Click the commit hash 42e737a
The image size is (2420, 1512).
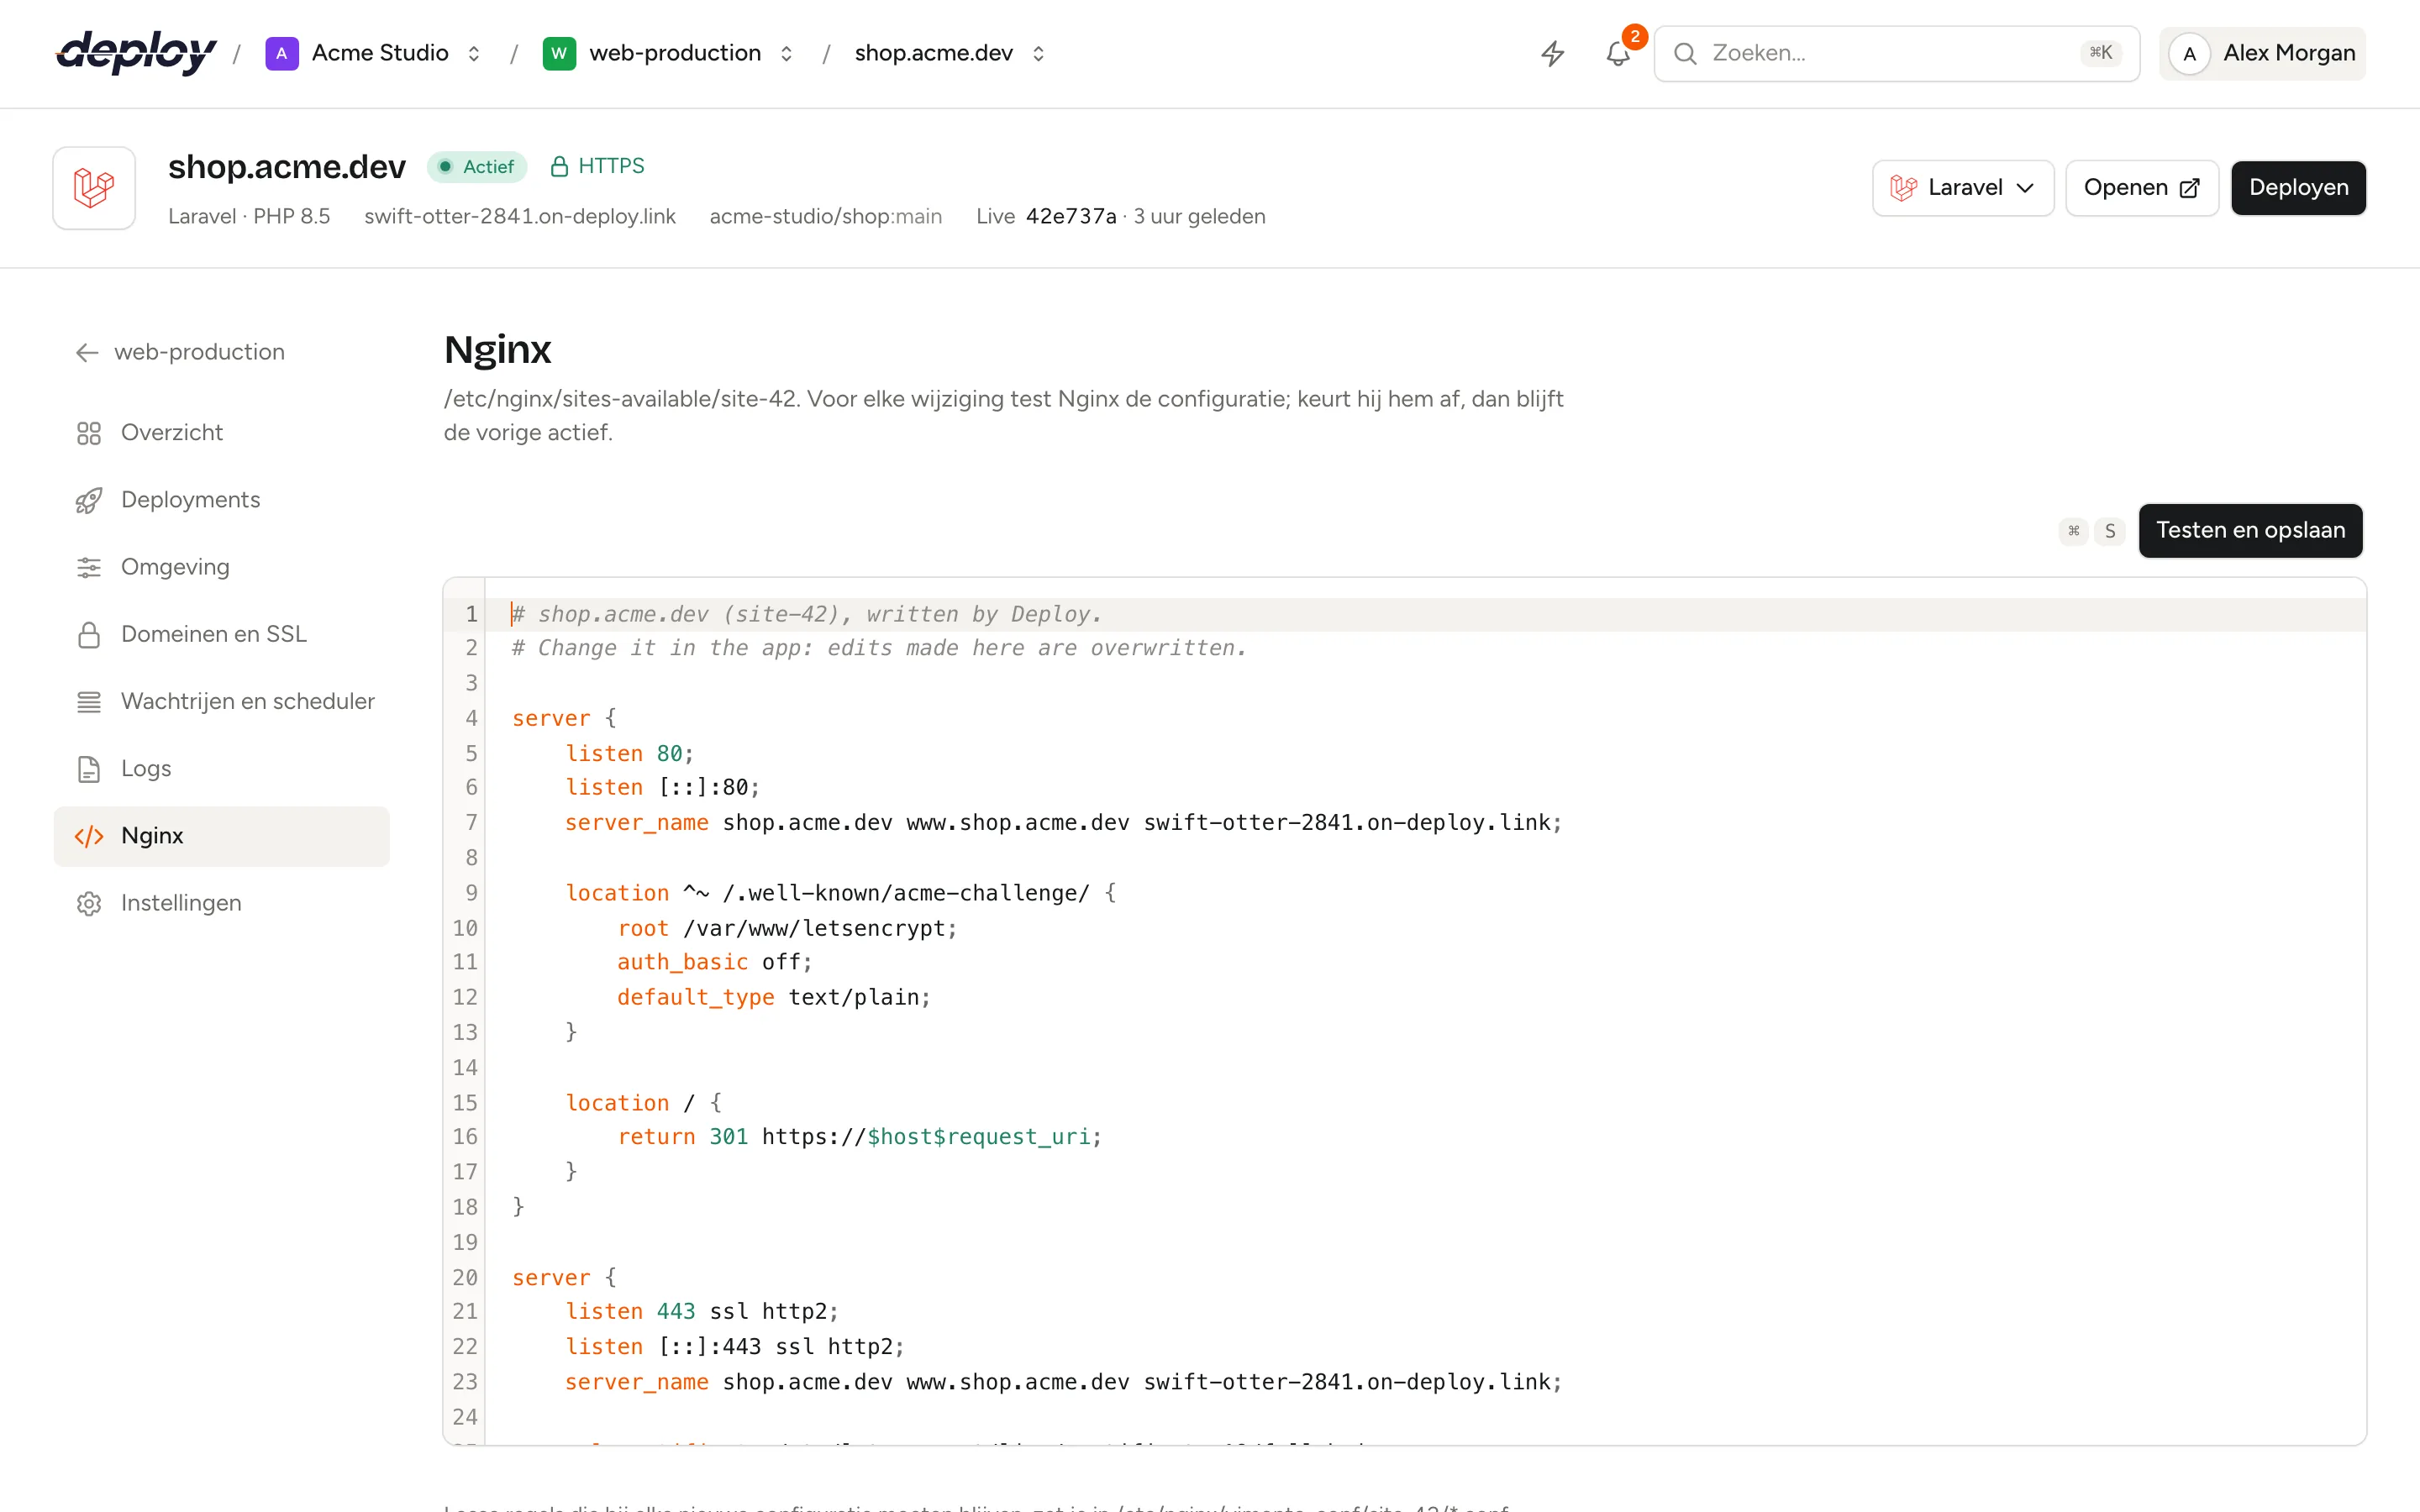1071,216
